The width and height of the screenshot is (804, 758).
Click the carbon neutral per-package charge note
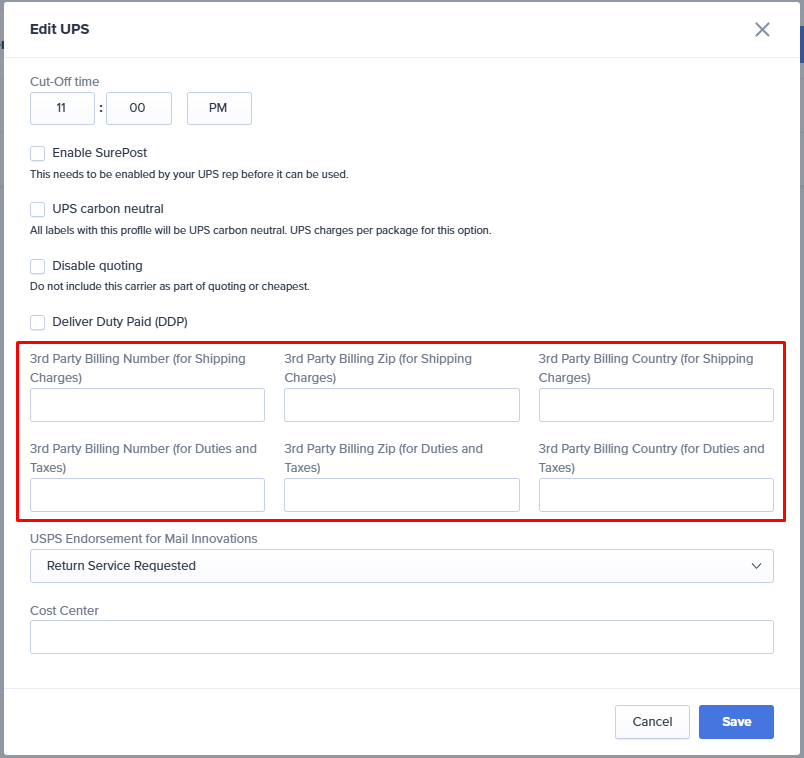[260, 230]
